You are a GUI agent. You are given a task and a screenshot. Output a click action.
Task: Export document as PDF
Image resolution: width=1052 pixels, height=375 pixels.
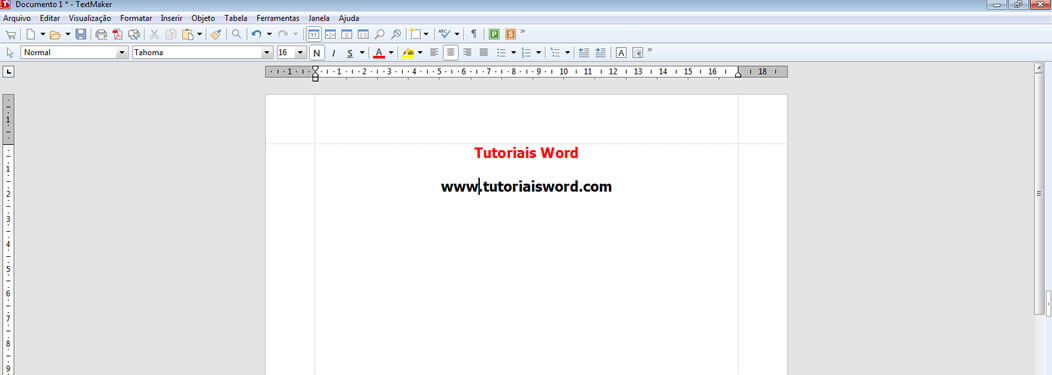click(x=117, y=34)
